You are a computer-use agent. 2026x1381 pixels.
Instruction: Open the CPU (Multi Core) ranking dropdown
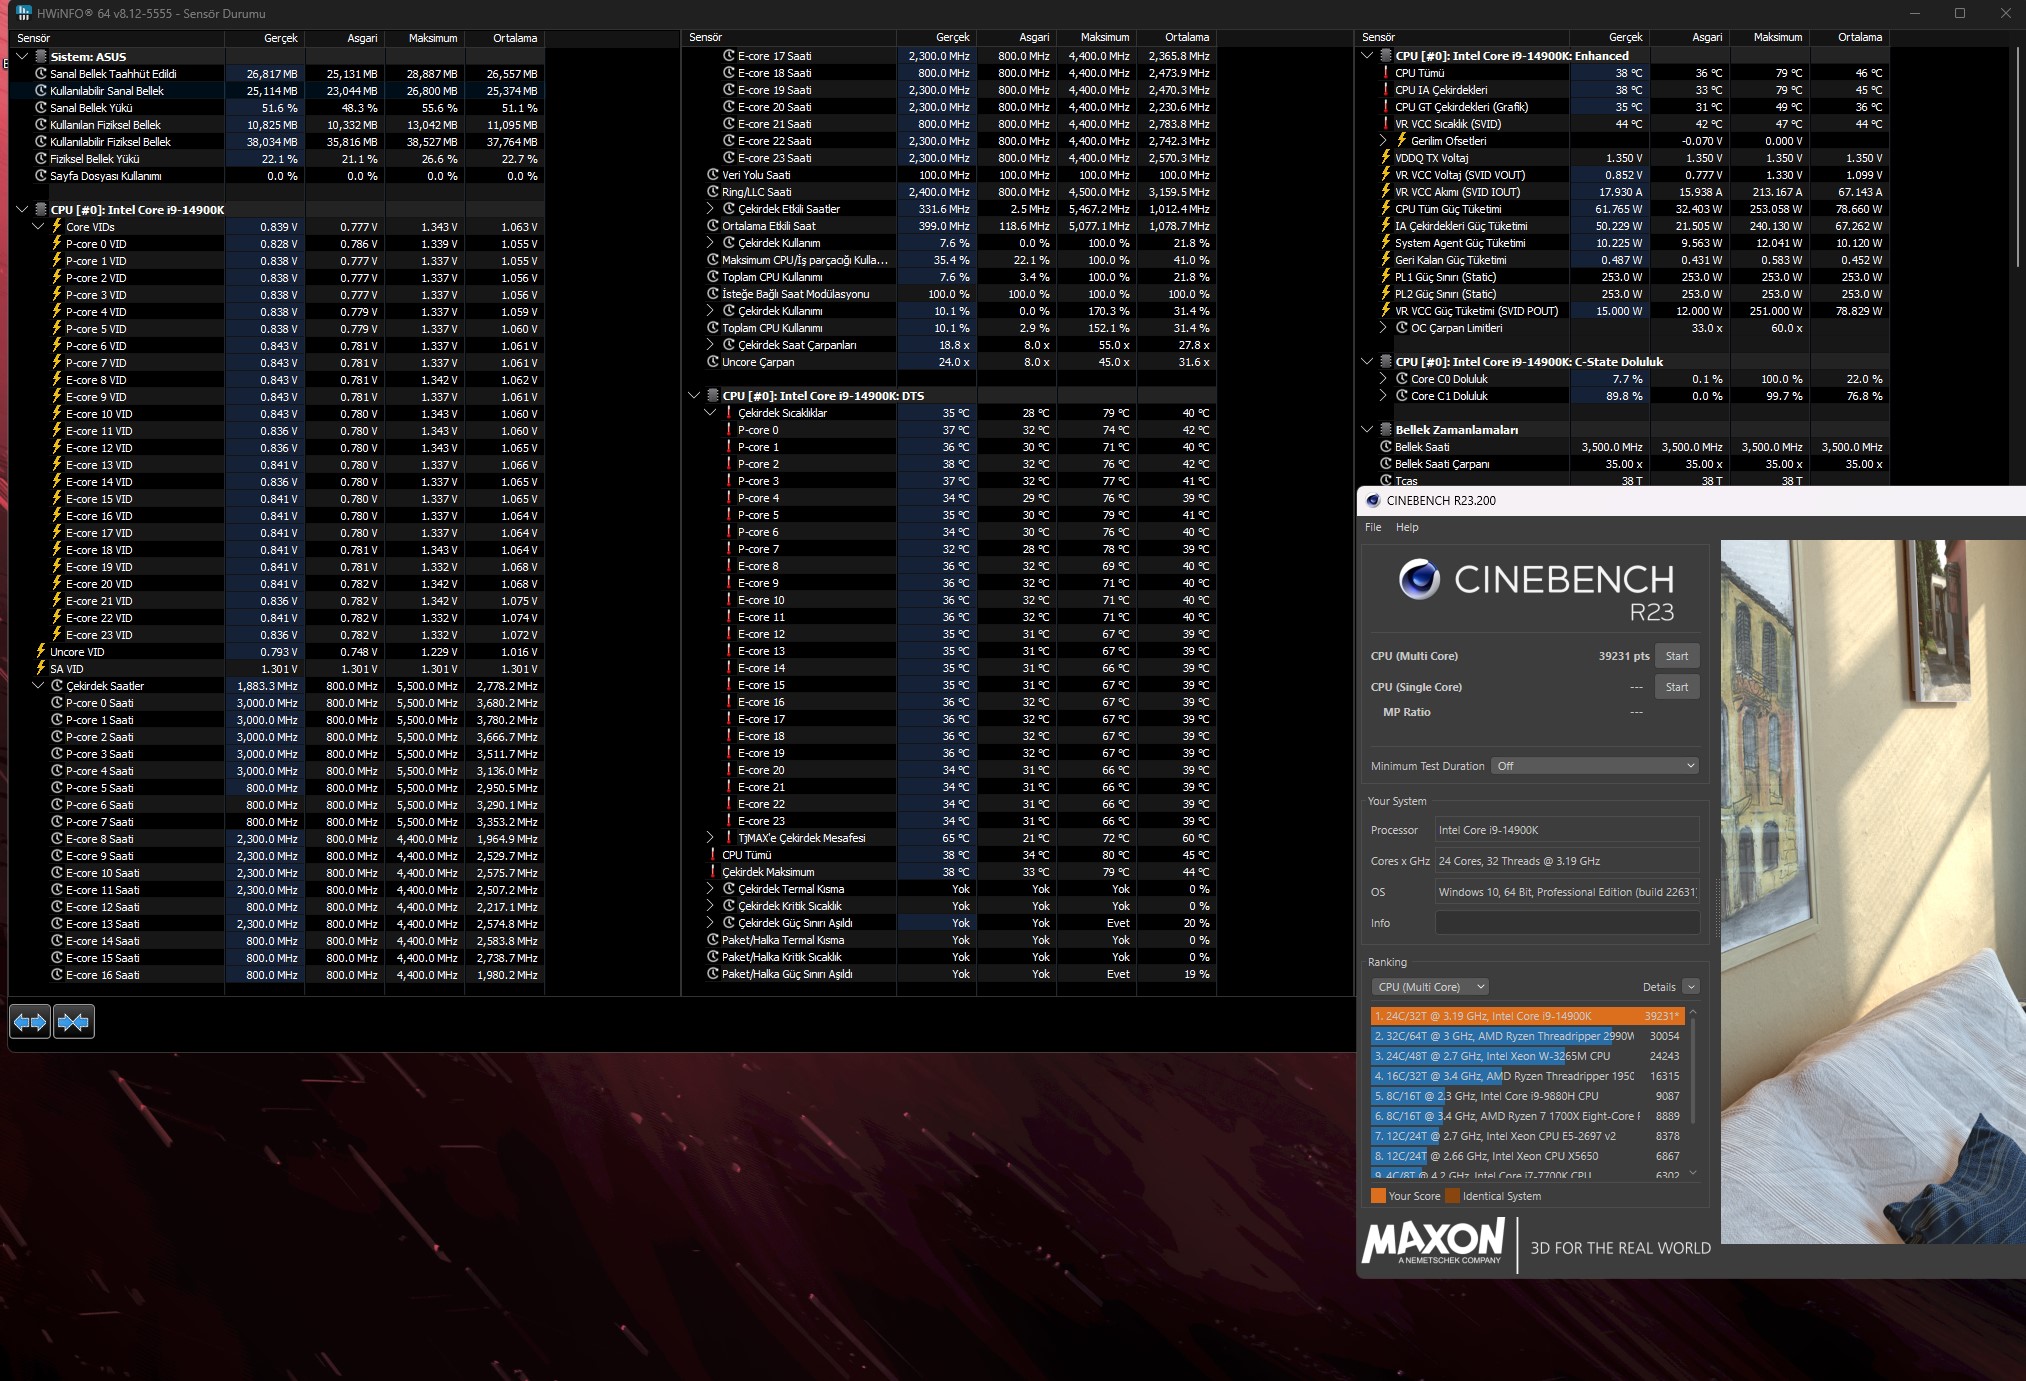tap(1430, 987)
